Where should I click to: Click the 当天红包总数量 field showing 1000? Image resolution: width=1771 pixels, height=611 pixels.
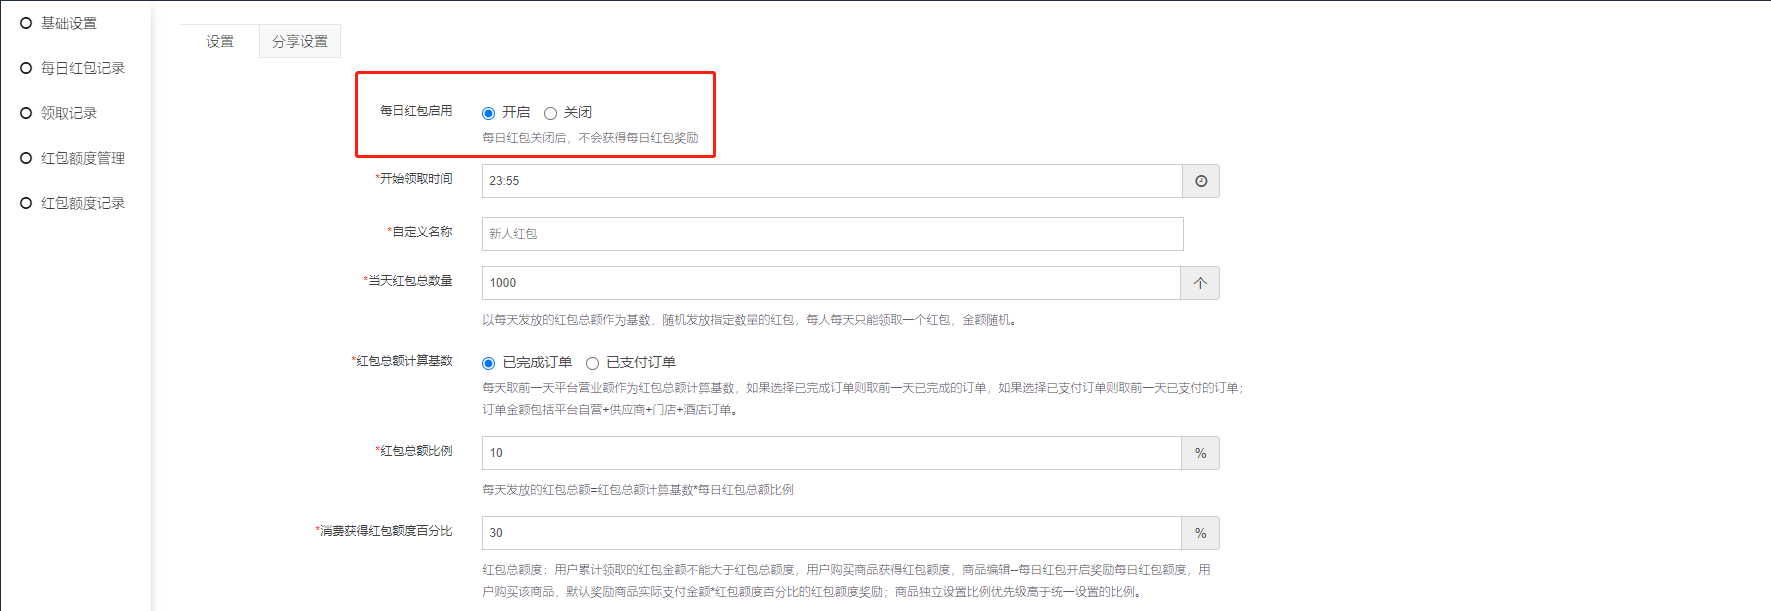coord(830,283)
